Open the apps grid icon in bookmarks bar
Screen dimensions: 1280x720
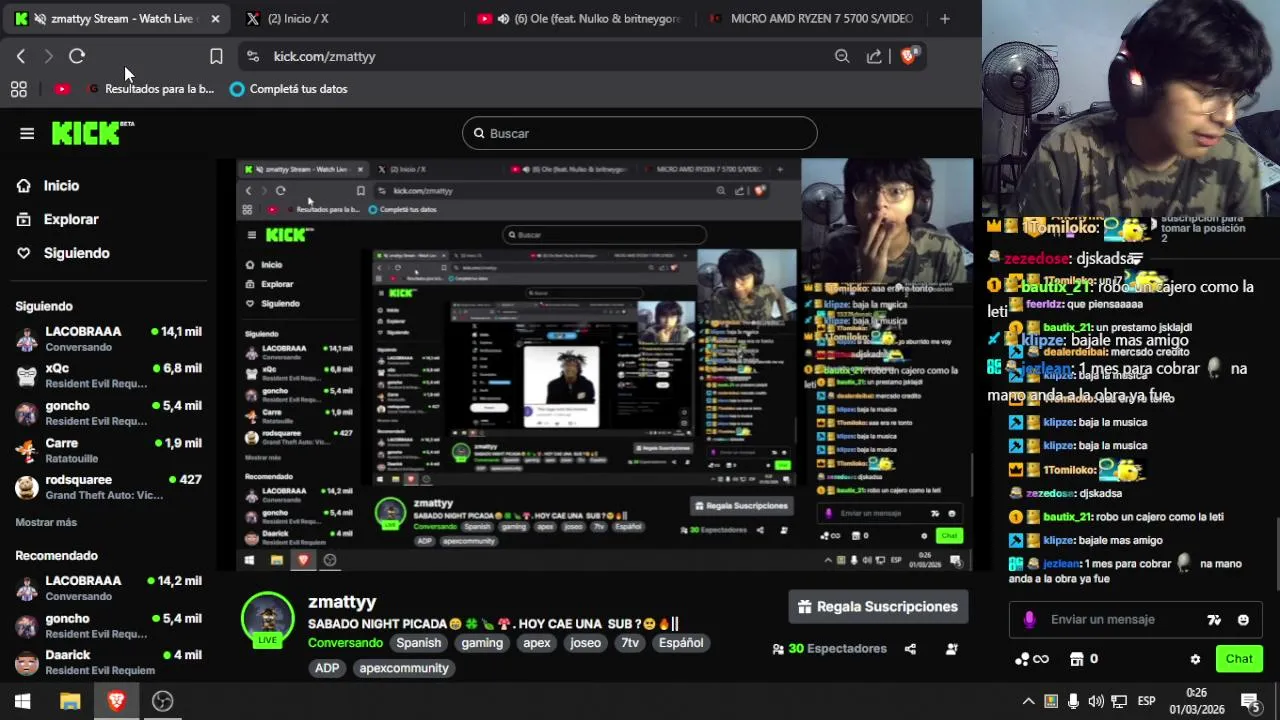18,89
